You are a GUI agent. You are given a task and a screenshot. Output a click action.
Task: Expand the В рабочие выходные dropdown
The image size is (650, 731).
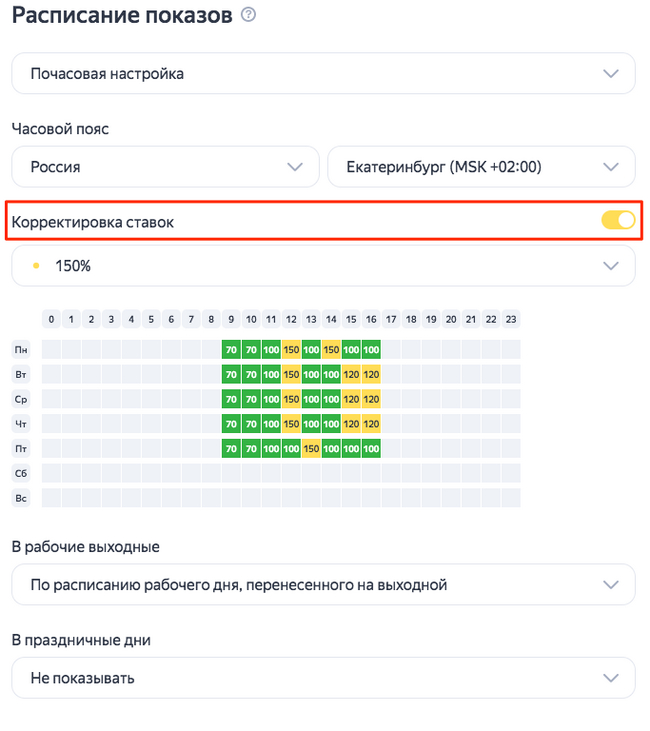pos(323,584)
